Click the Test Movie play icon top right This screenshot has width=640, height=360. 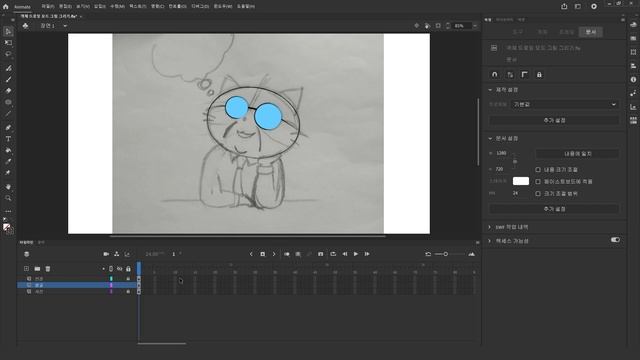coord(594,7)
